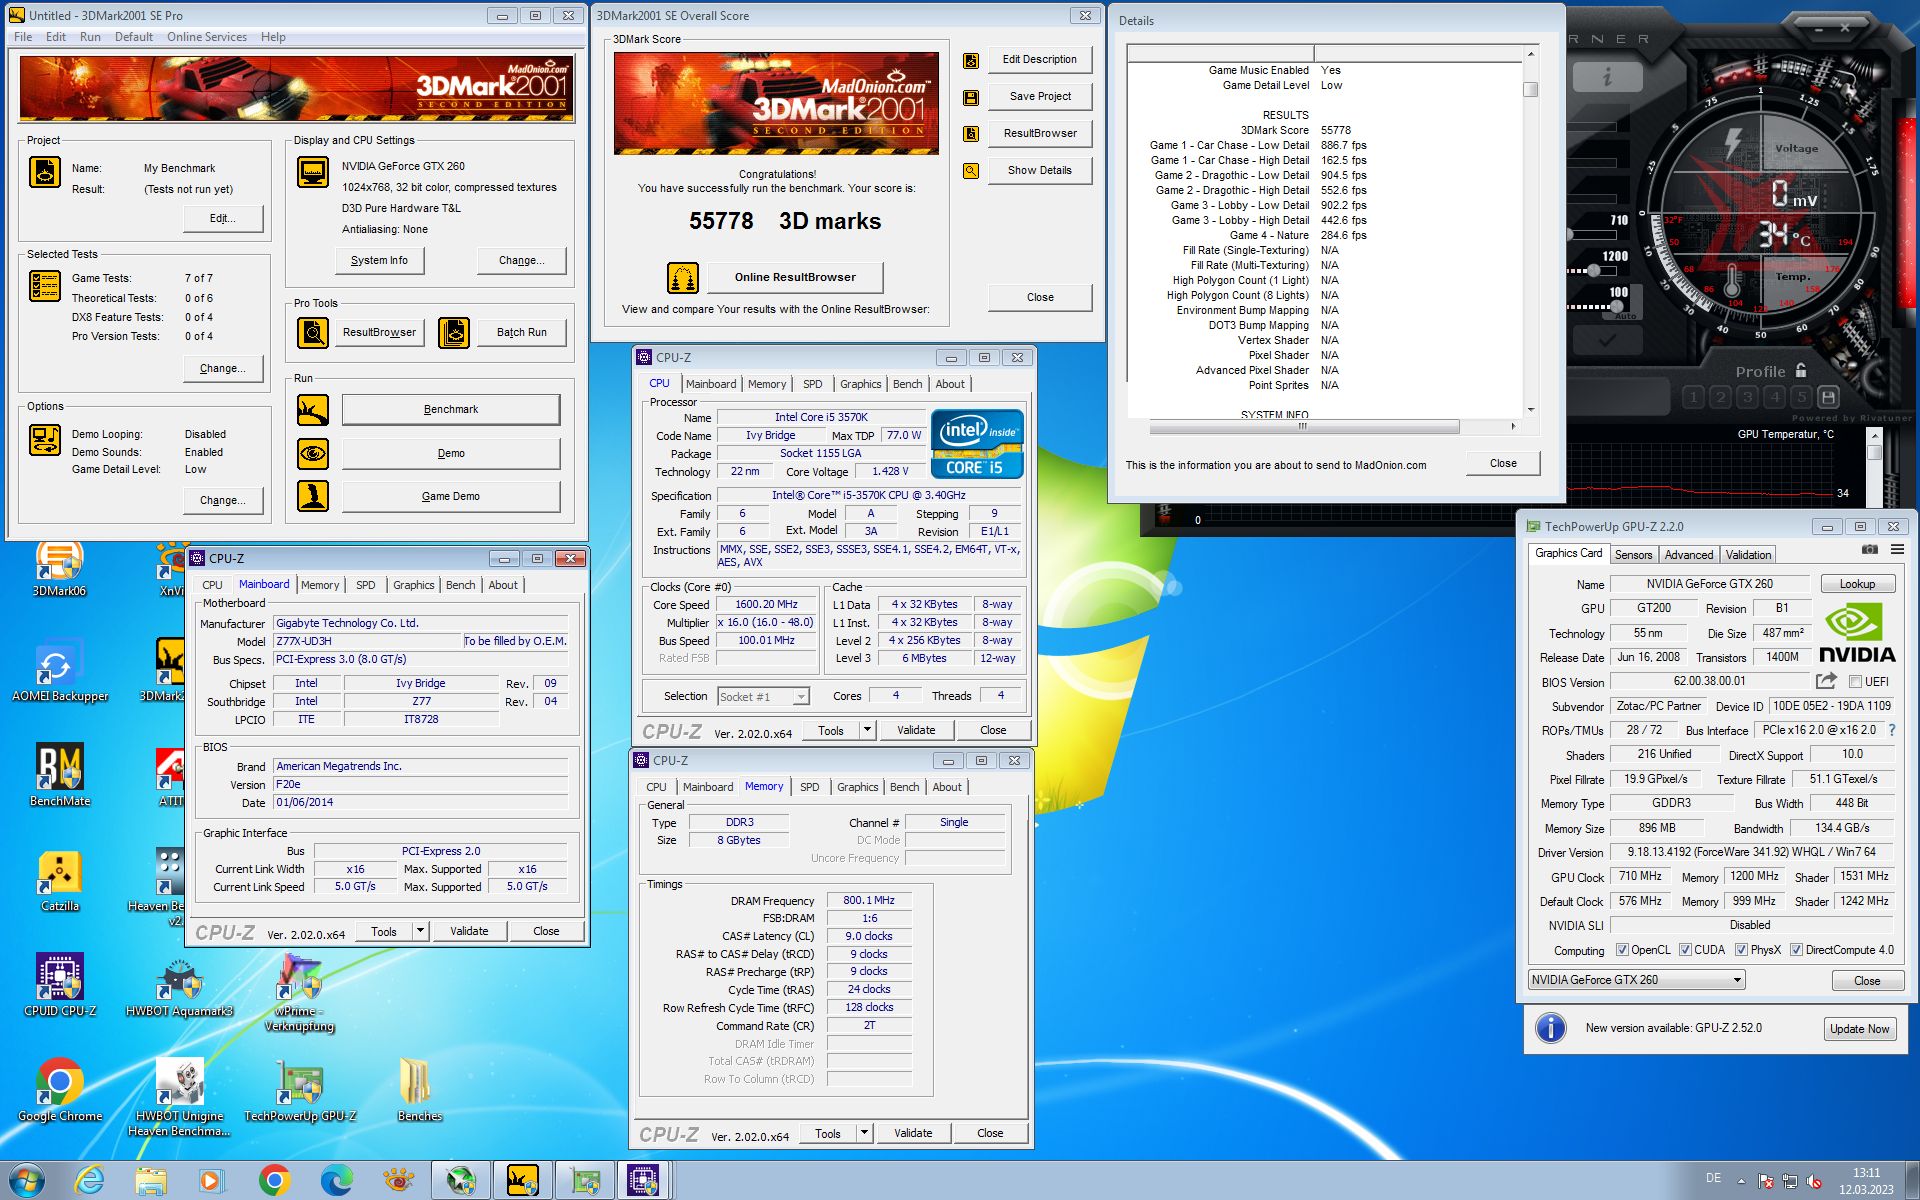Click the Afterburner apply checkmark button
The width and height of the screenshot is (1920, 1200).
coord(1607,340)
